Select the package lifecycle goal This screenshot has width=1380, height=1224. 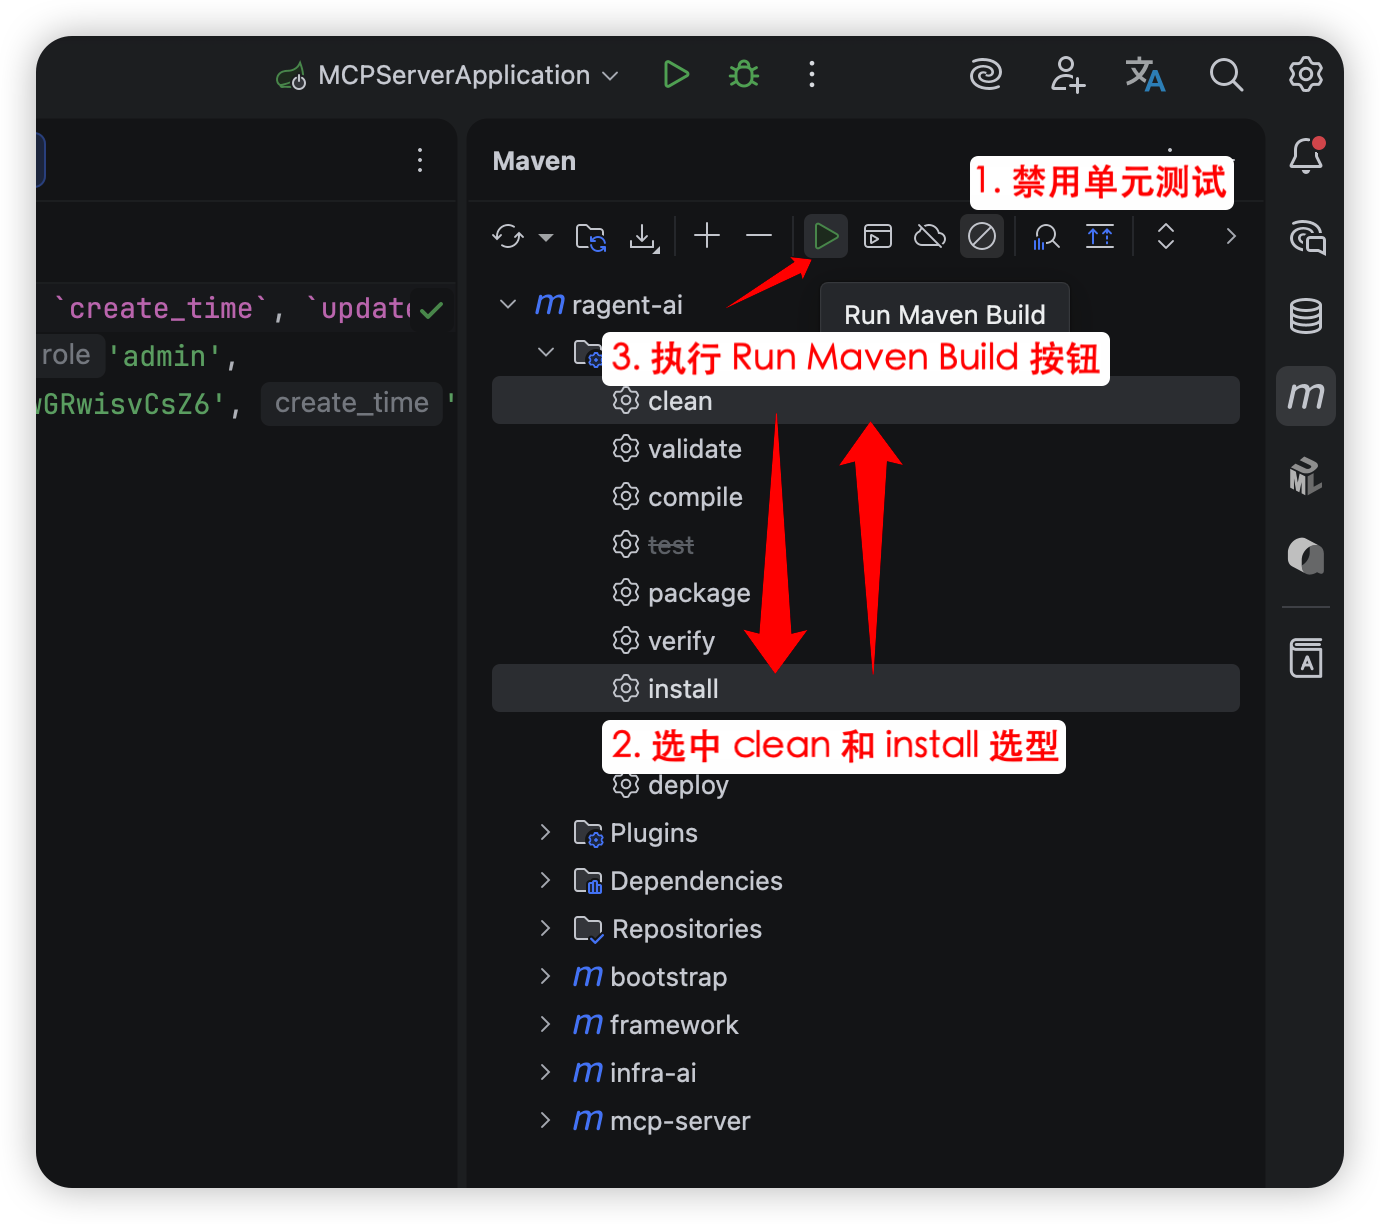[698, 593]
